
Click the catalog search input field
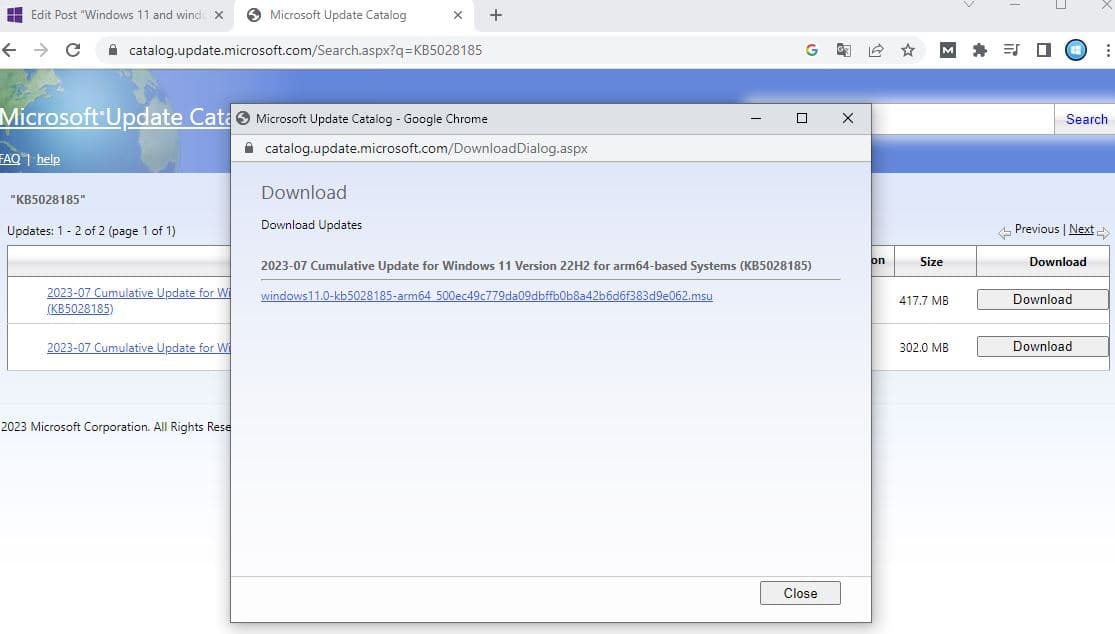(962, 119)
